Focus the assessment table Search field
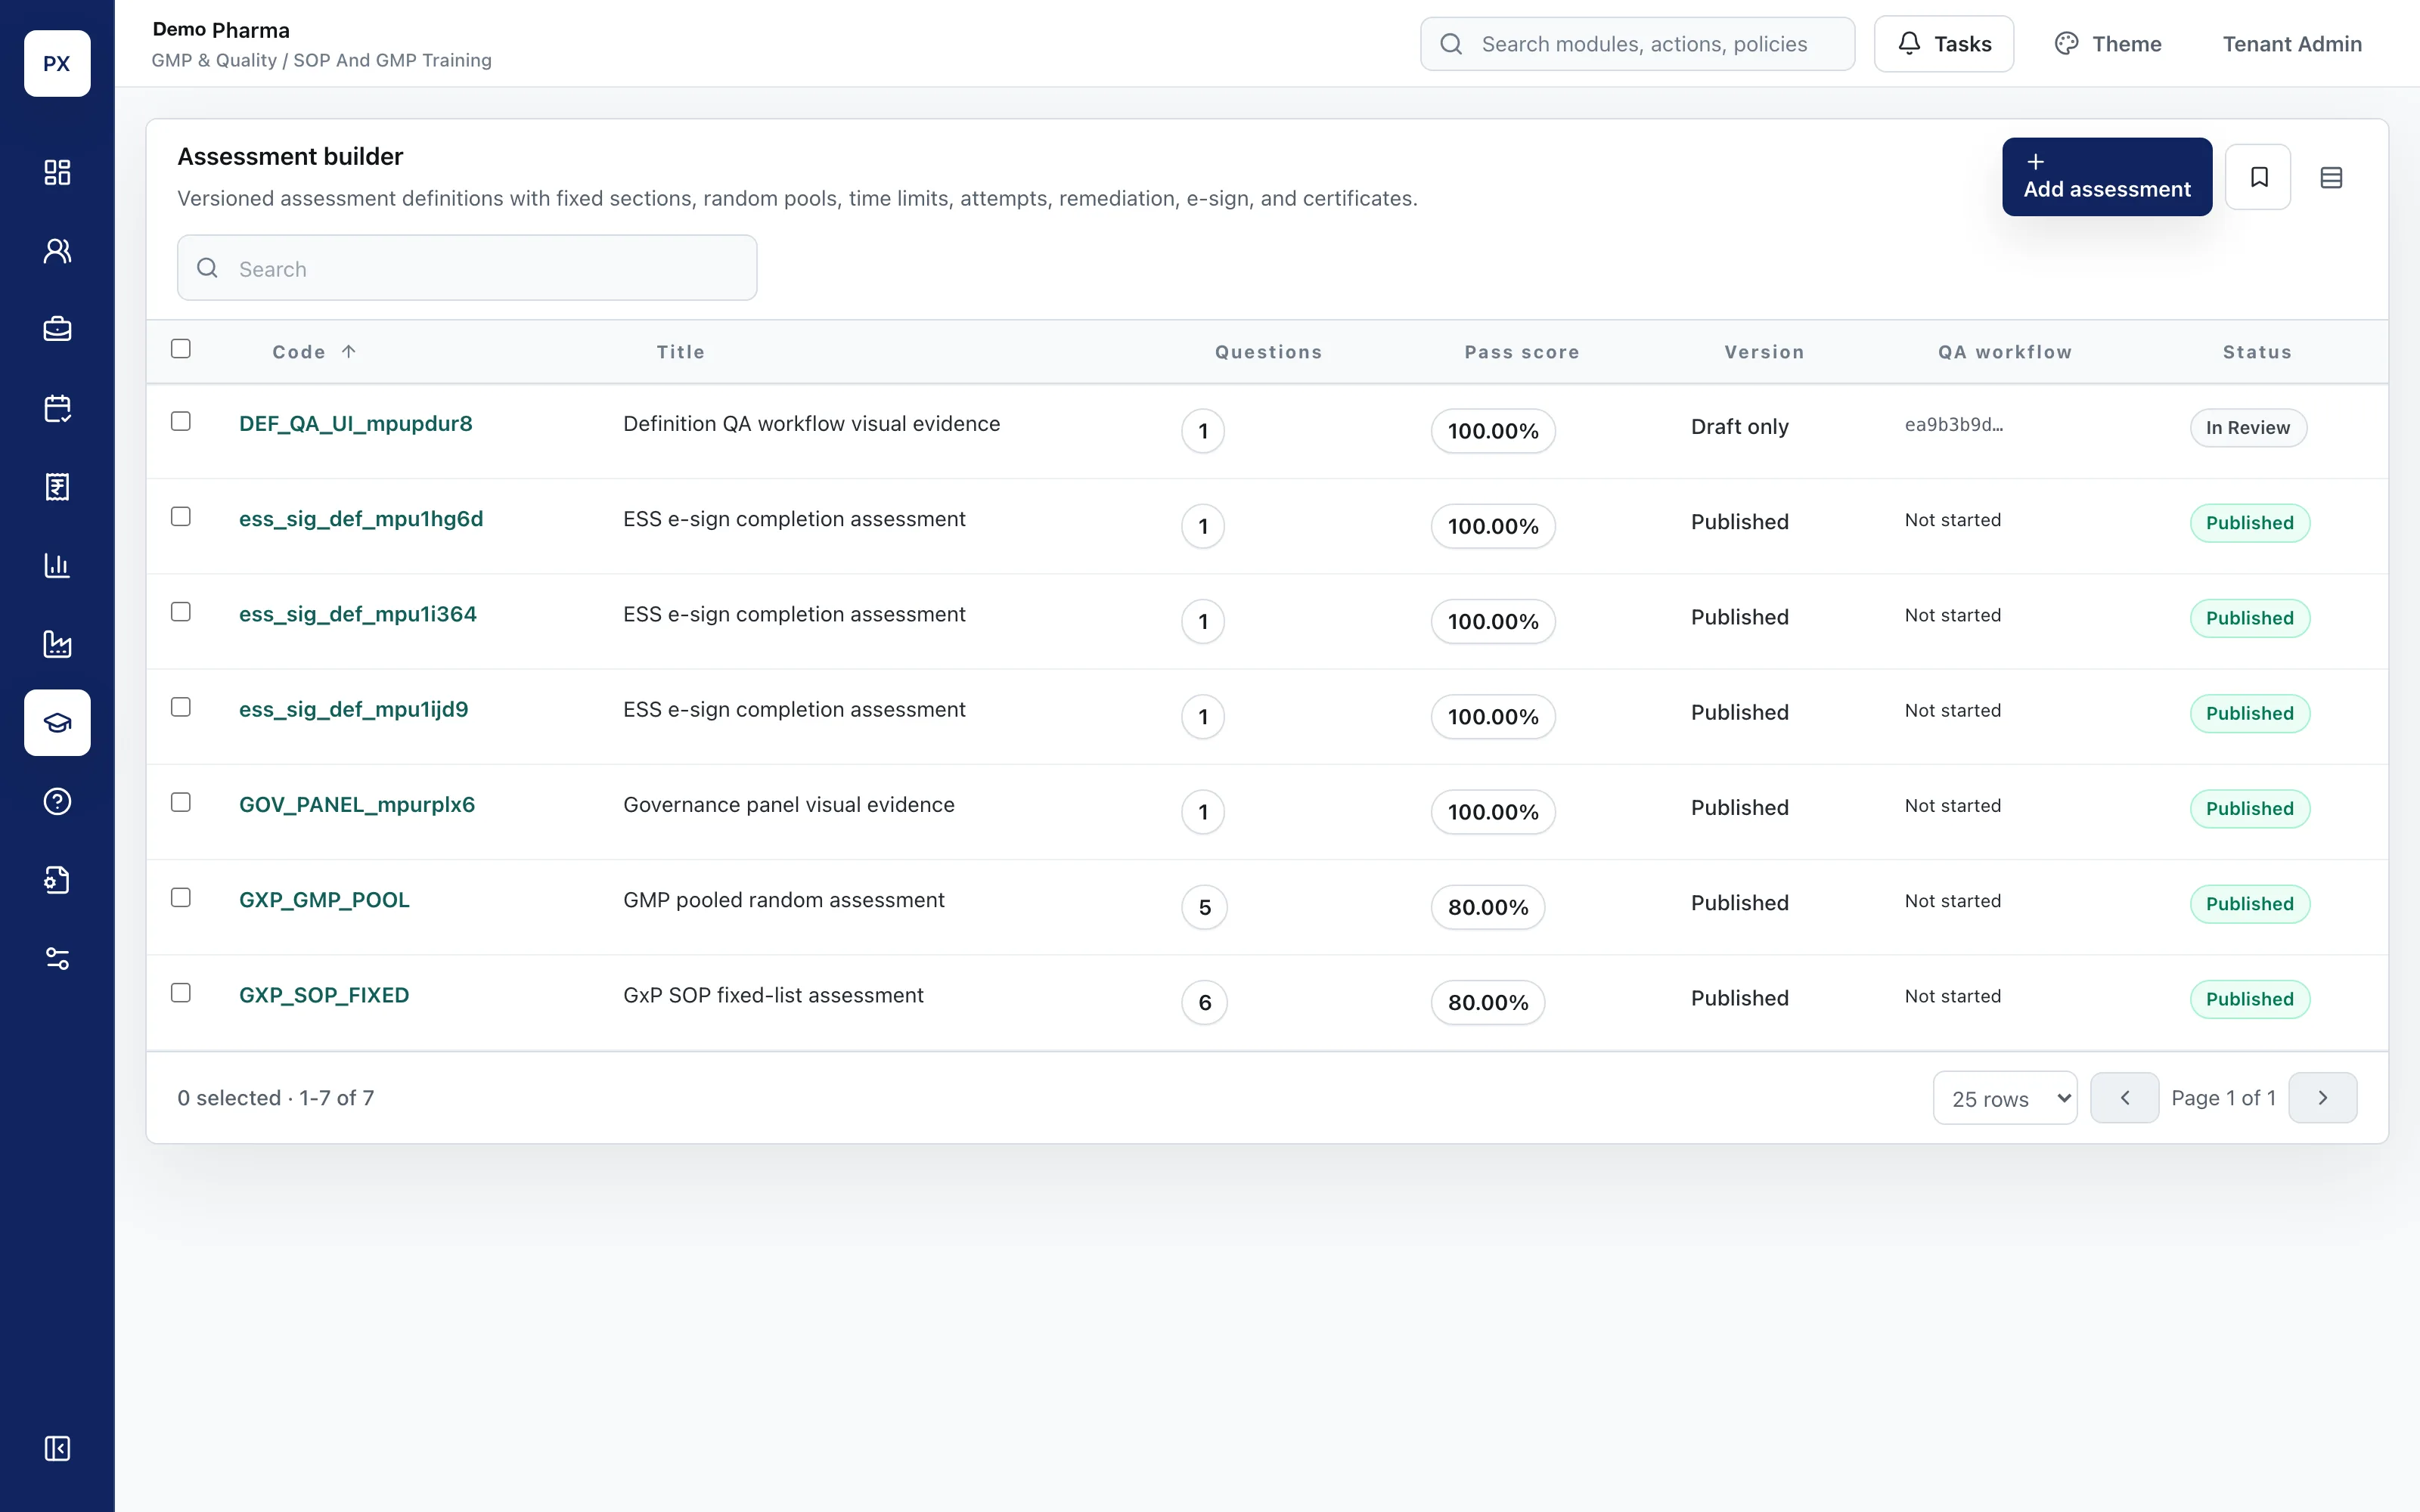This screenshot has width=2420, height=1512. coord(467,268)
